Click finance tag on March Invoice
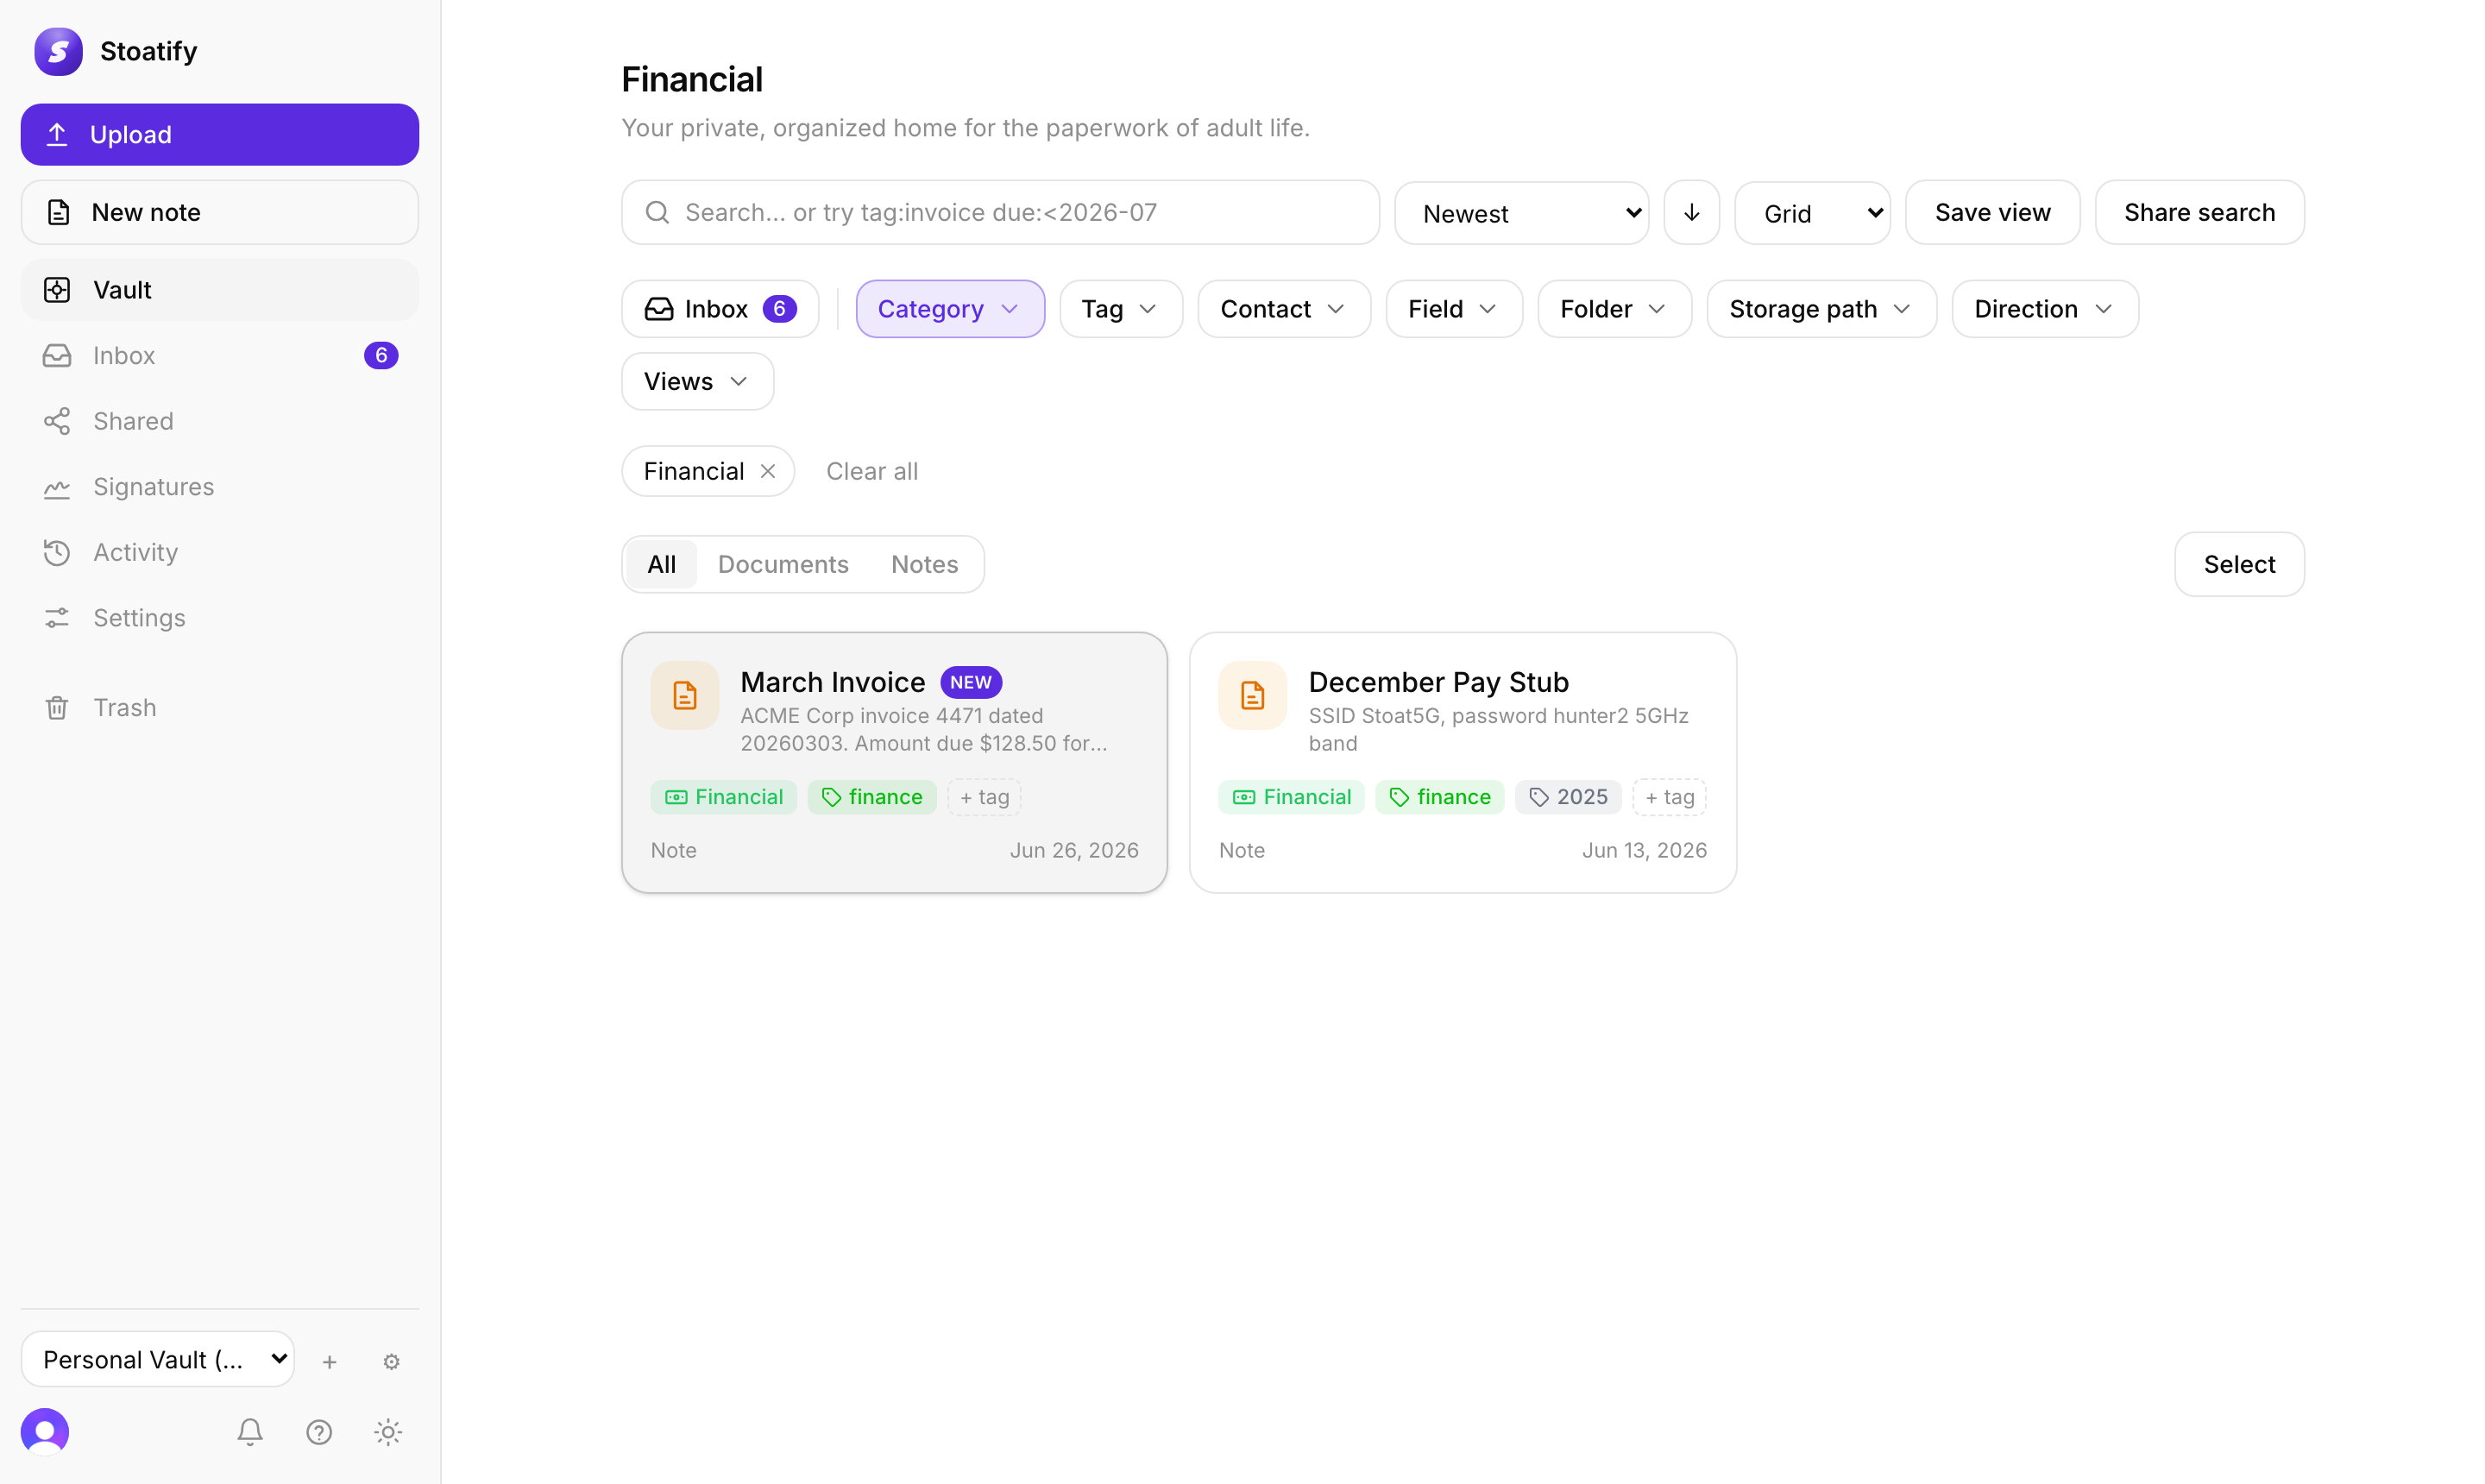2485x1484 pixels. coord(872,797)
